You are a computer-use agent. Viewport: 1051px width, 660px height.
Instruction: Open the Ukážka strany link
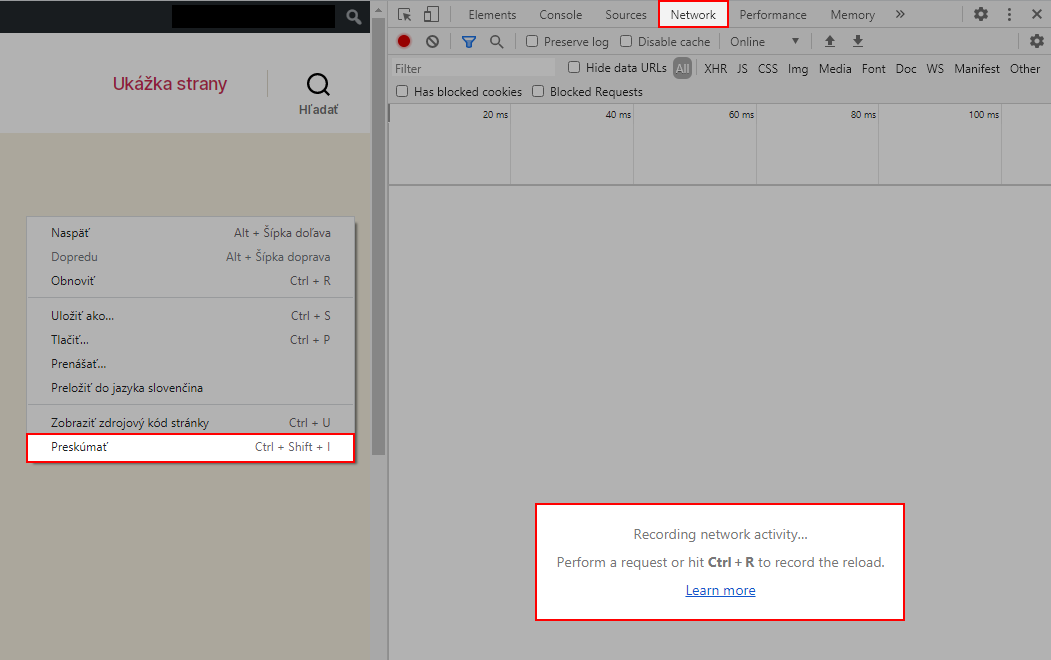(170, 84)
